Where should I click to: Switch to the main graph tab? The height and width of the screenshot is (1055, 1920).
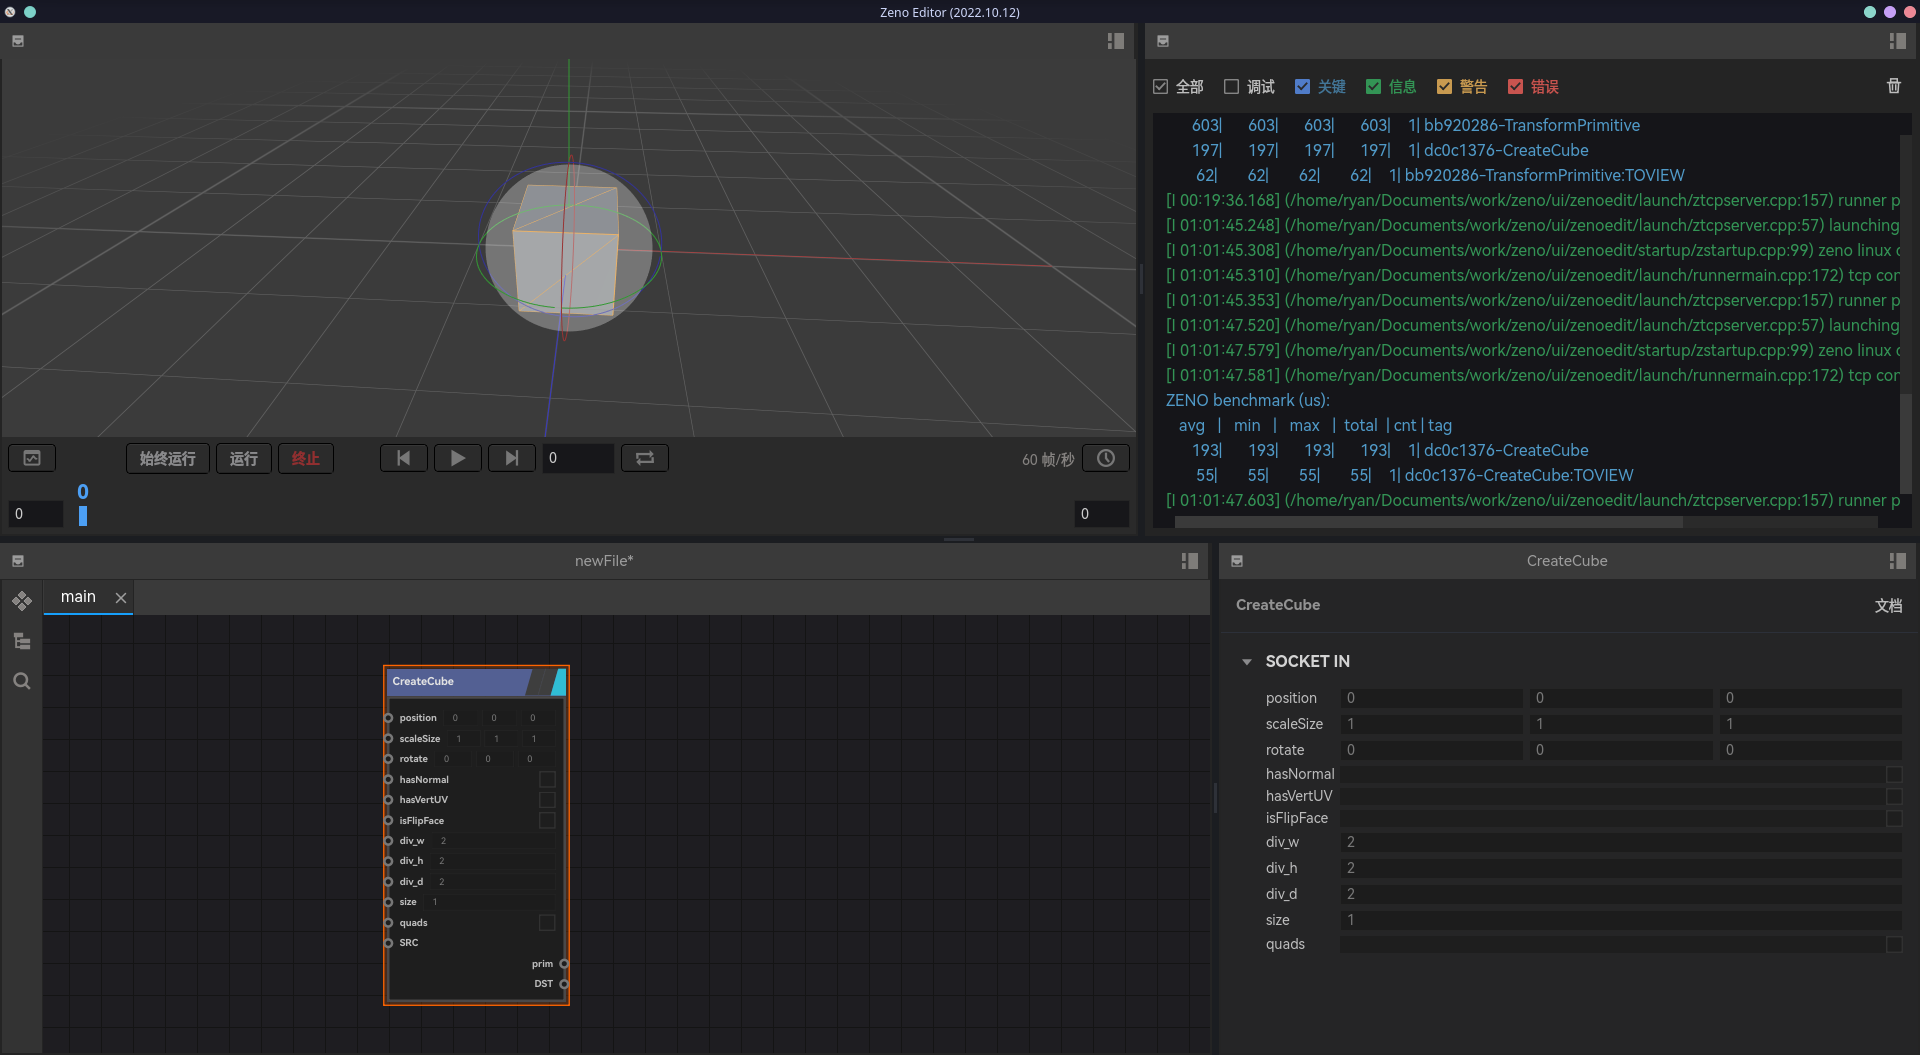78,597
